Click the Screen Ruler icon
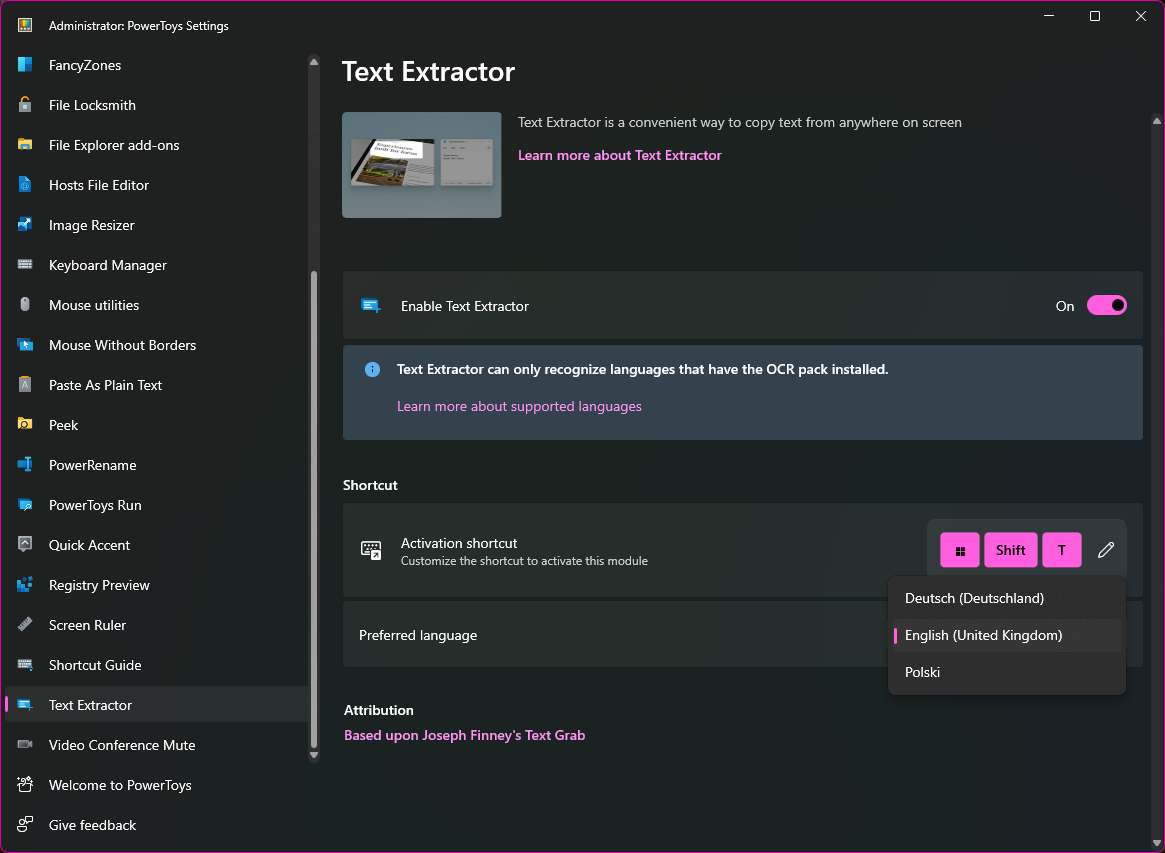Screen dimensions: 1165x853 (25, 624)
